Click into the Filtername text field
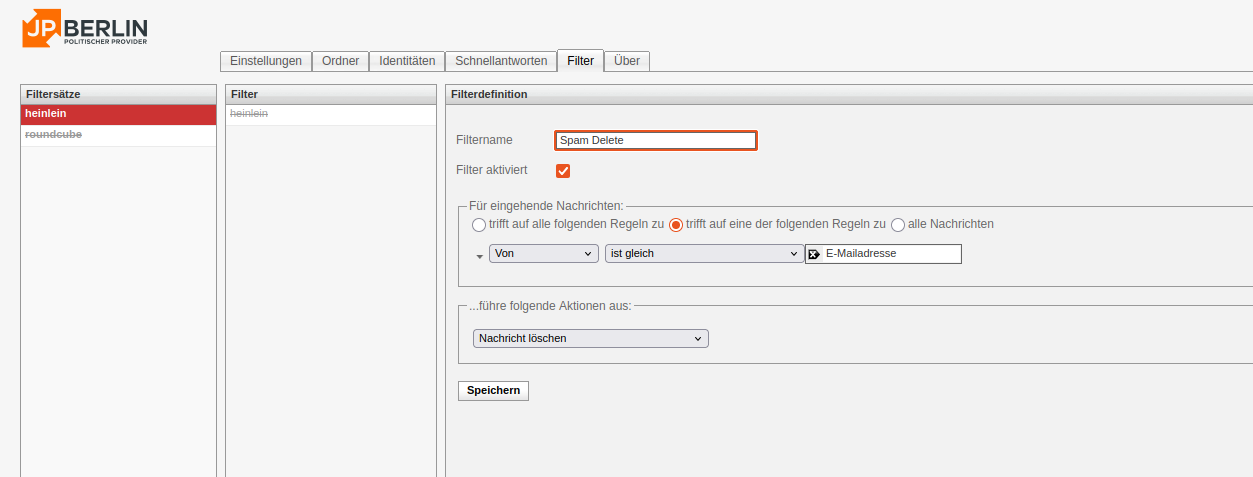Screen dimensions: 1253x477 (656, 141)
